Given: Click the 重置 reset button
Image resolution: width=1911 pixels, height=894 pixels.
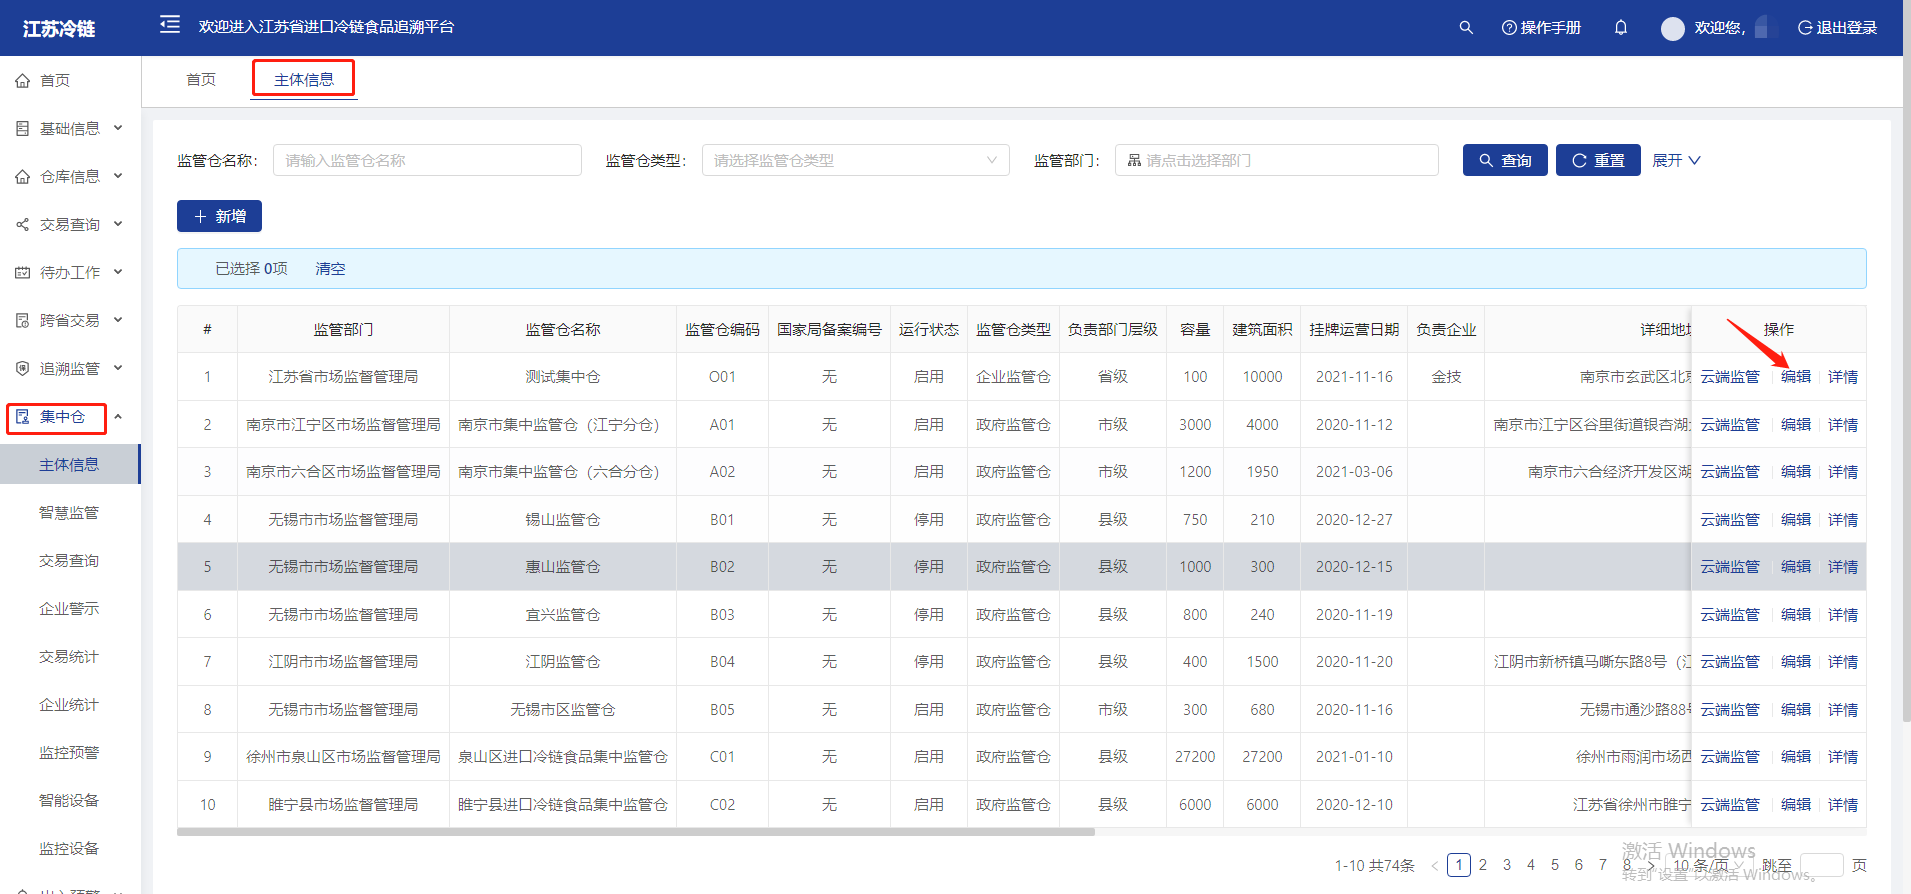Looking at the screenshot, I should tap(1597, 160).
